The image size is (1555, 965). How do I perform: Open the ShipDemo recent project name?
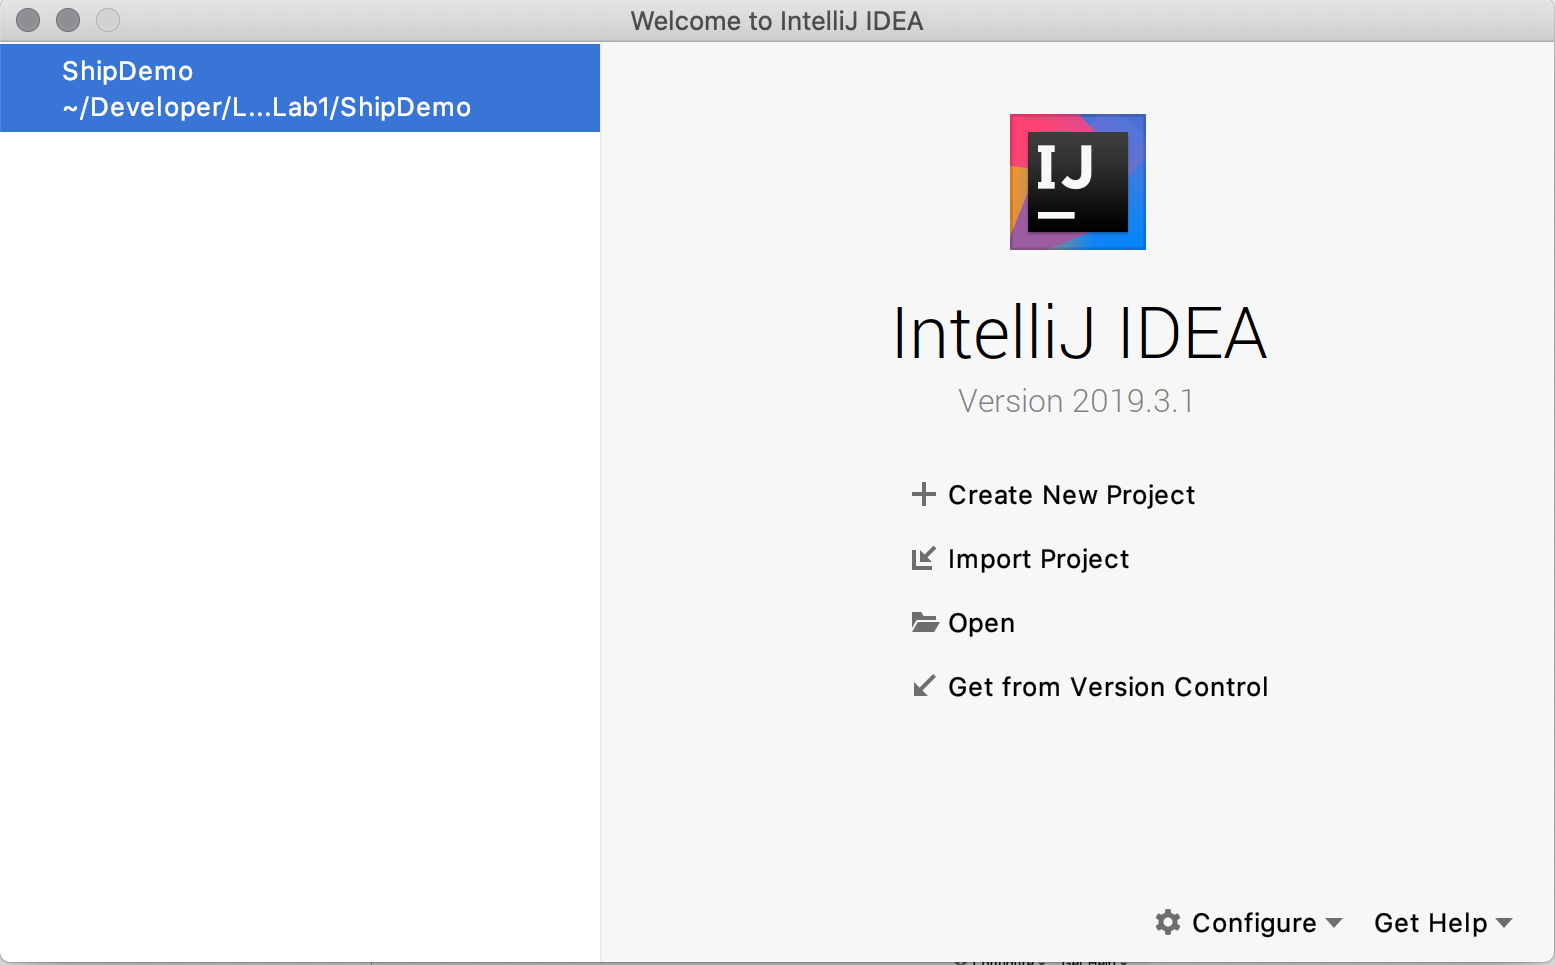(128, 71)
